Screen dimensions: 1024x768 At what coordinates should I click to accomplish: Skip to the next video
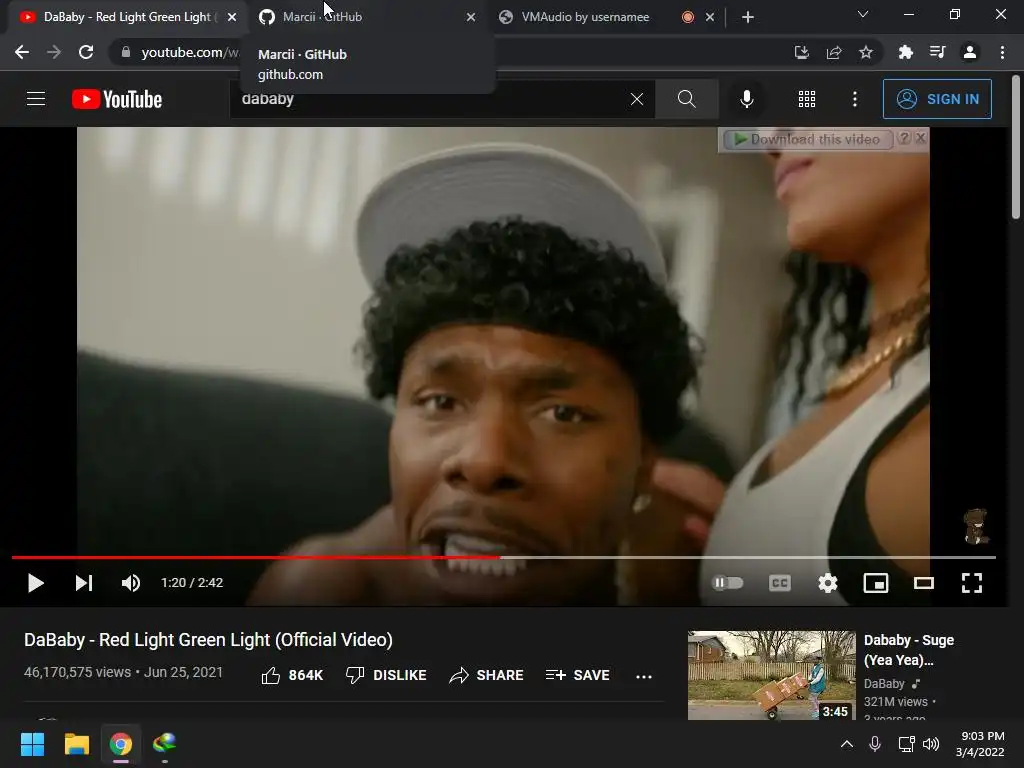pos(84,583)
